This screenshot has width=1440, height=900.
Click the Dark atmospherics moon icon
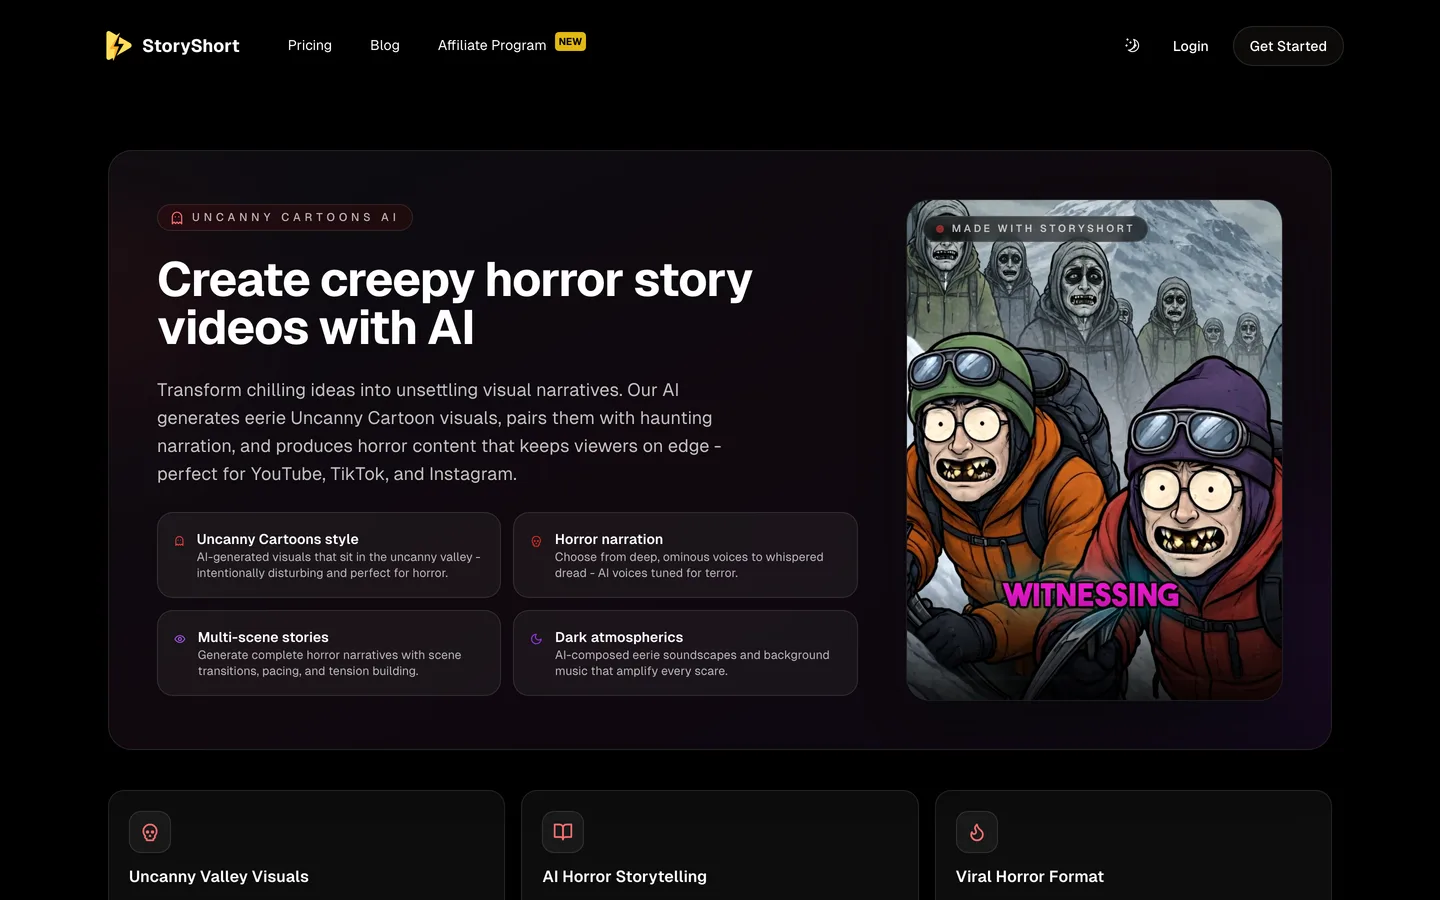click(536, 639)
